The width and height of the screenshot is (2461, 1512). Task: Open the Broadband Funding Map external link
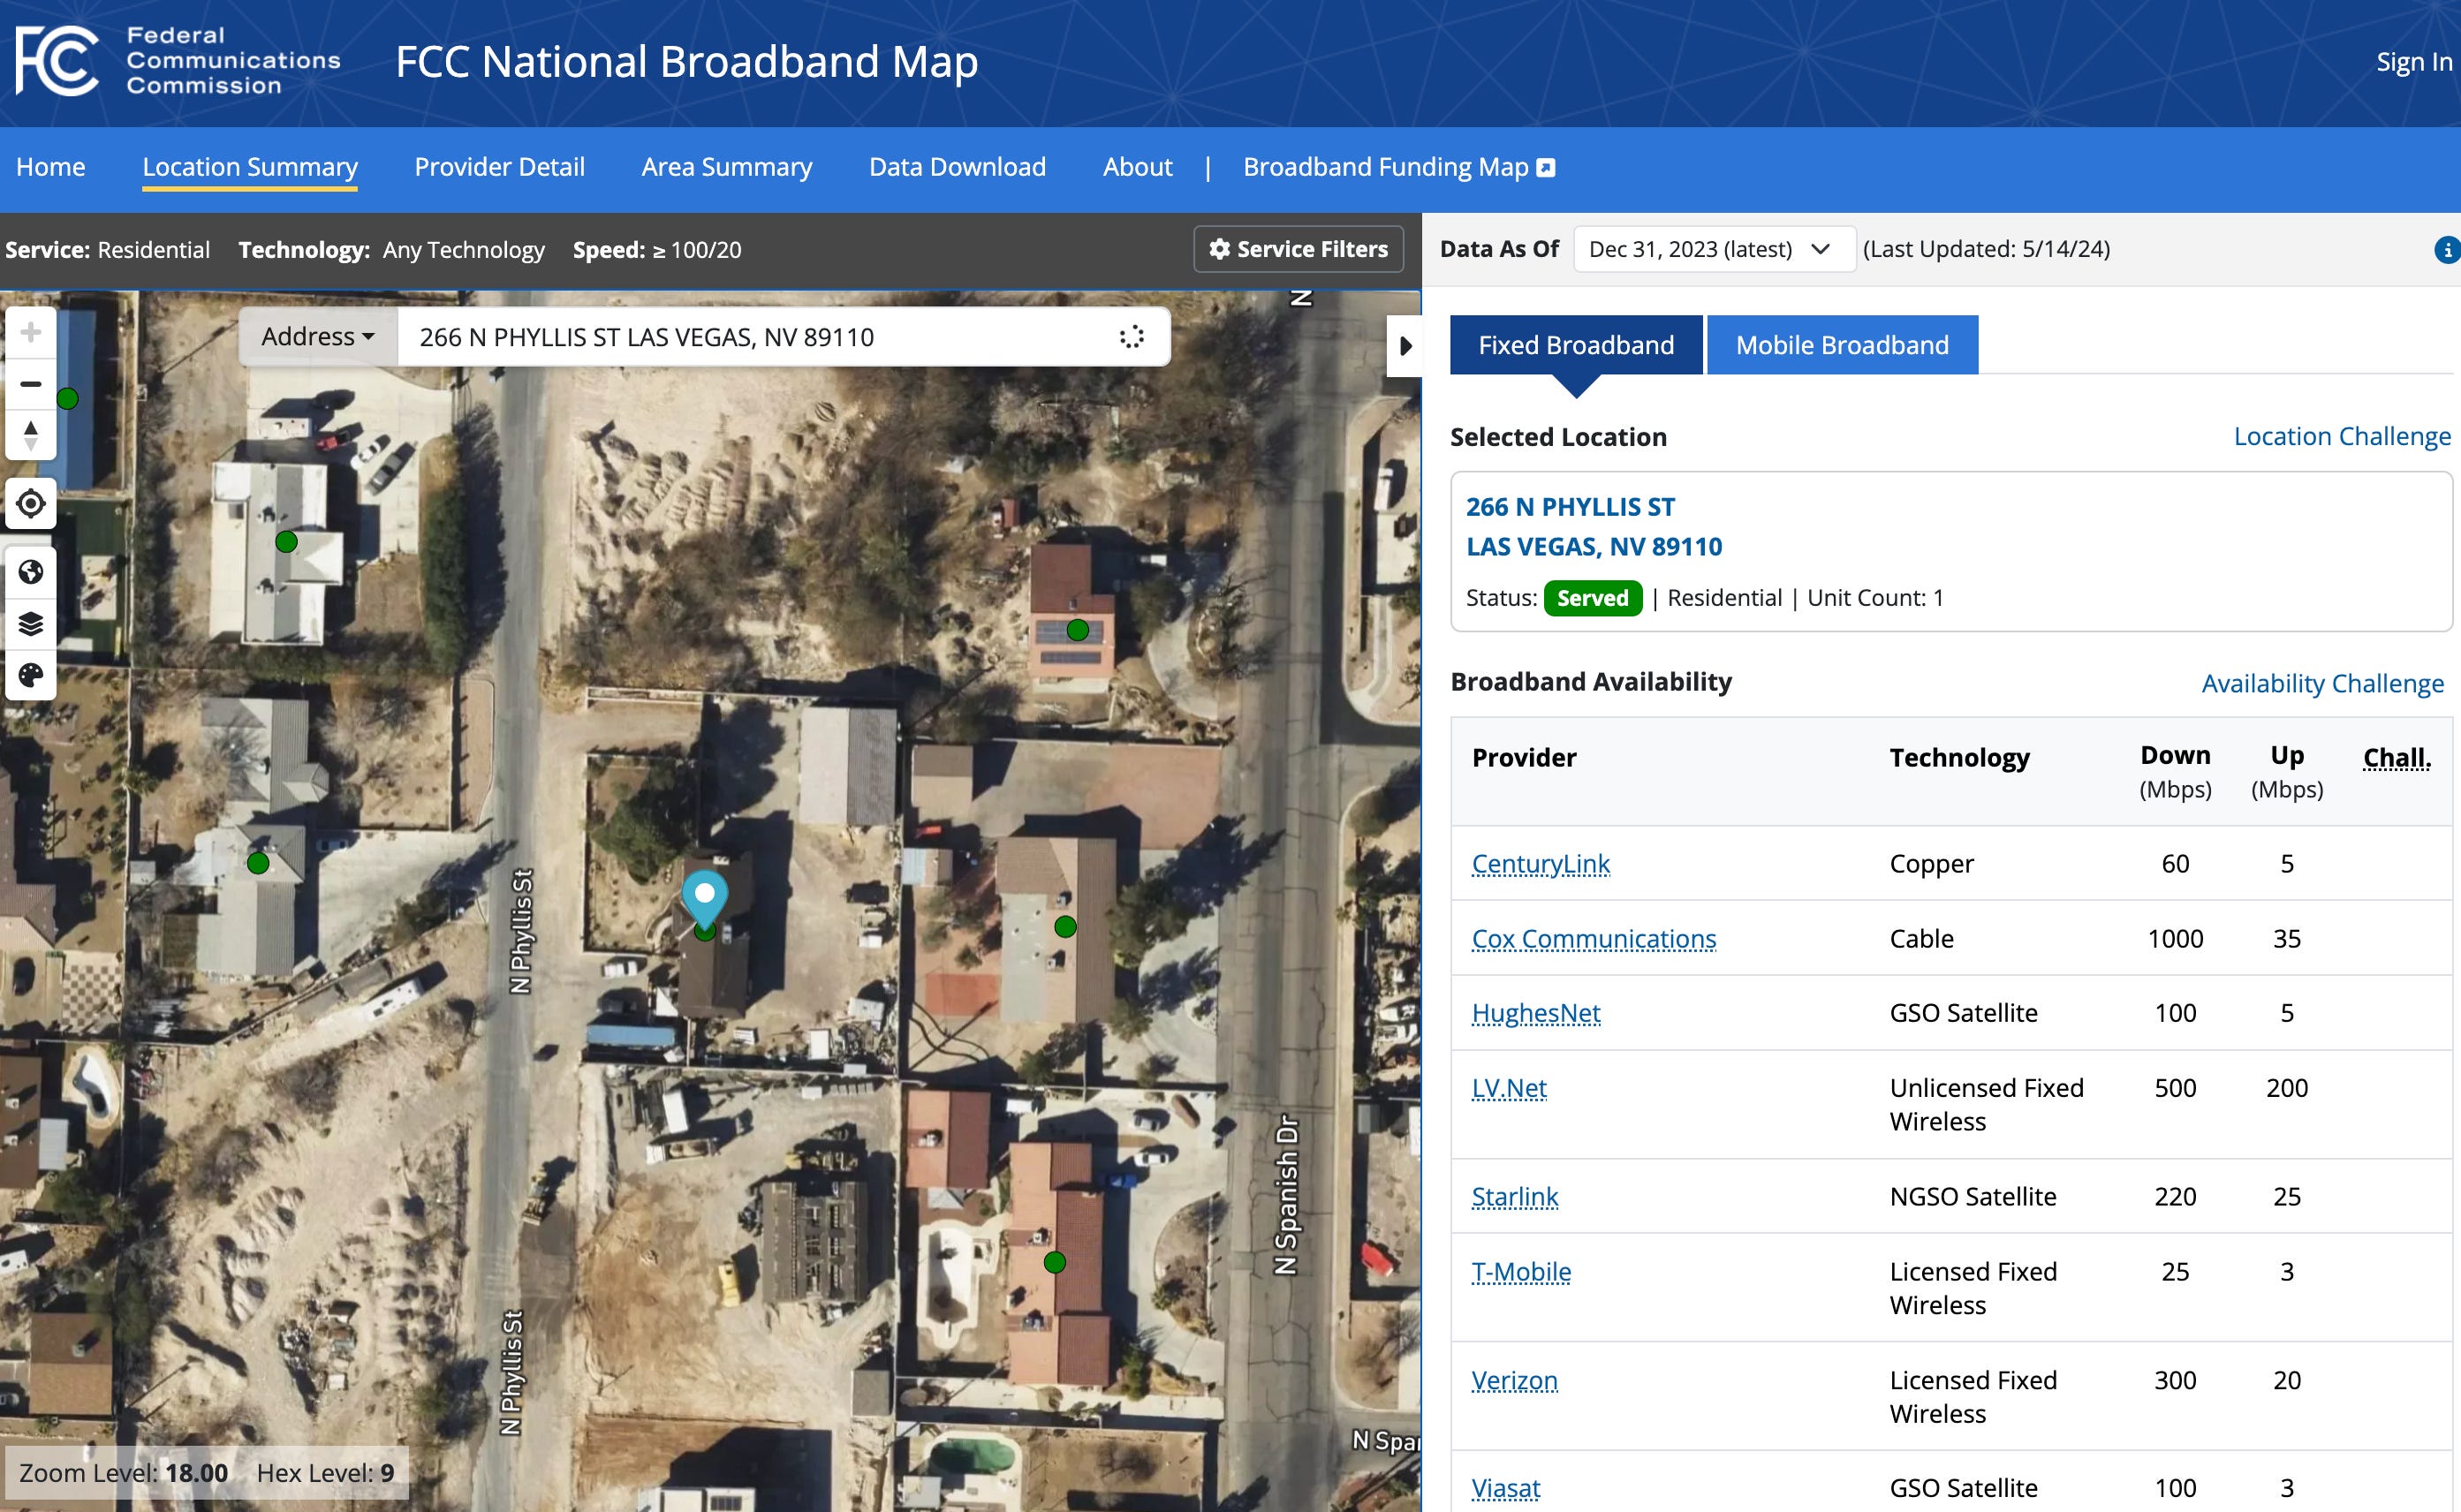[x=1399, y=167]
